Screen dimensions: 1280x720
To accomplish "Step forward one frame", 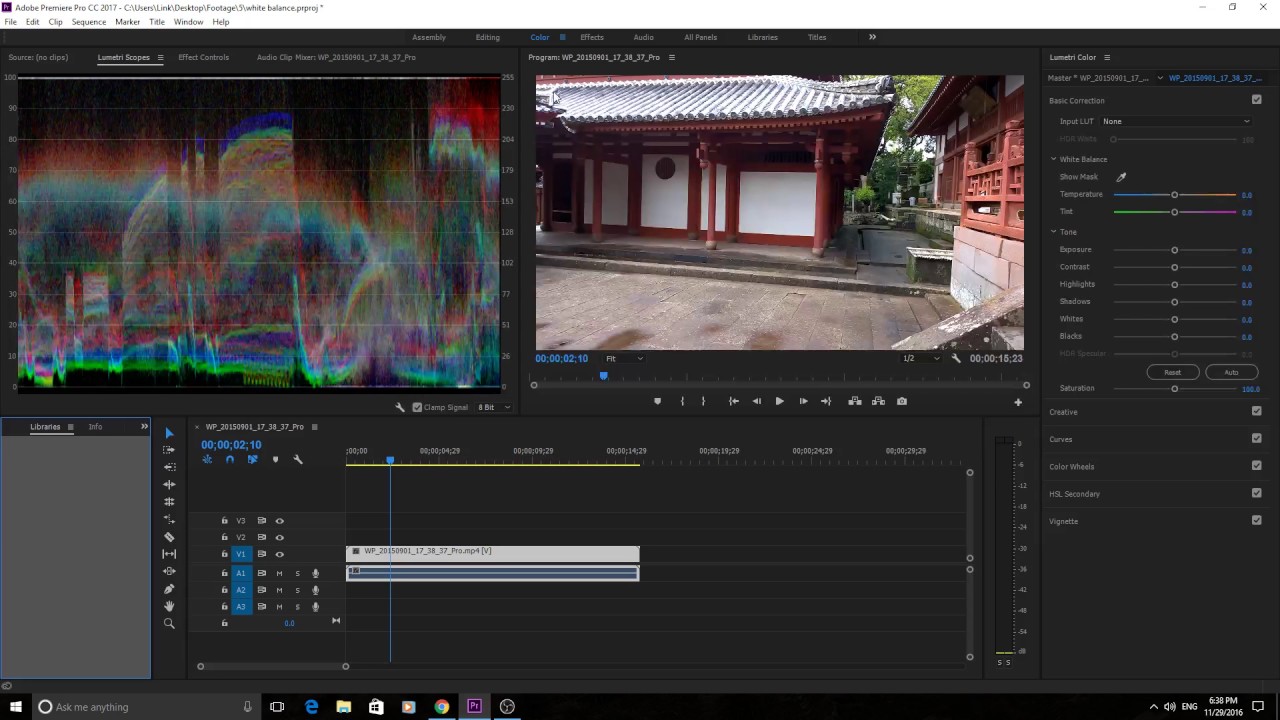I will (803, 401).
